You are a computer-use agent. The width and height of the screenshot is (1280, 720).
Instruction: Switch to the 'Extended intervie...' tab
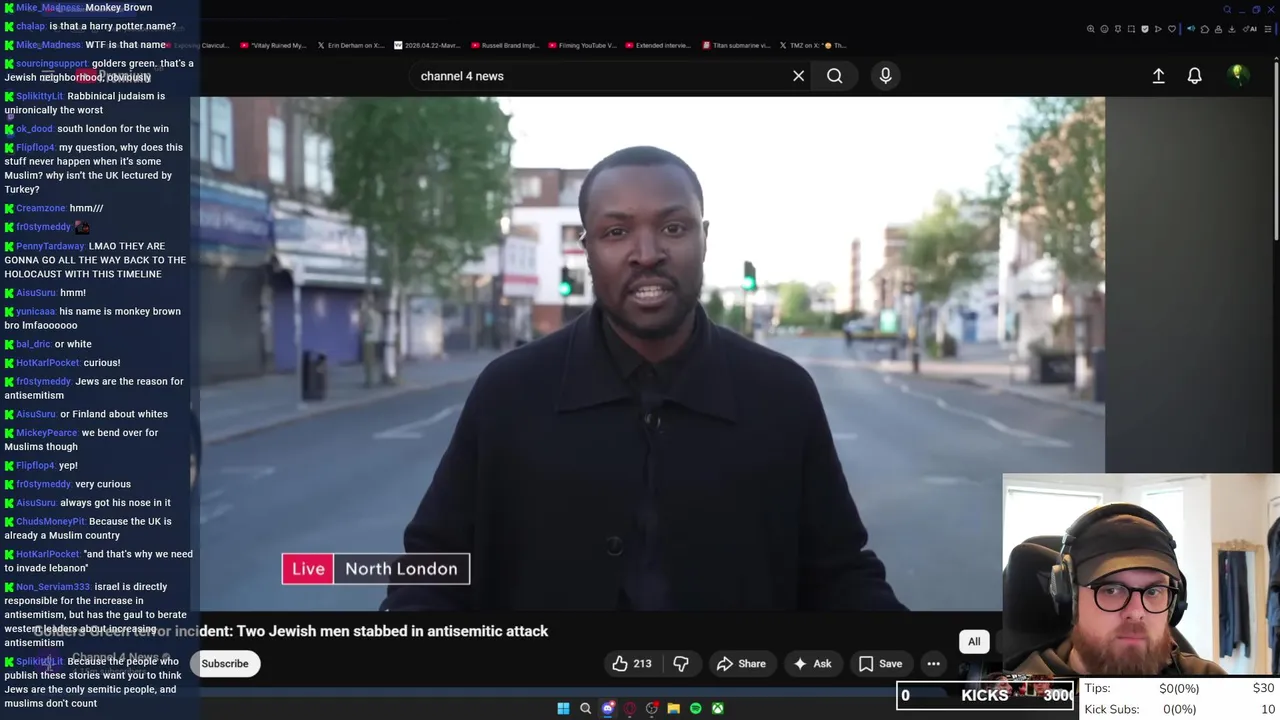coord(657,45)
